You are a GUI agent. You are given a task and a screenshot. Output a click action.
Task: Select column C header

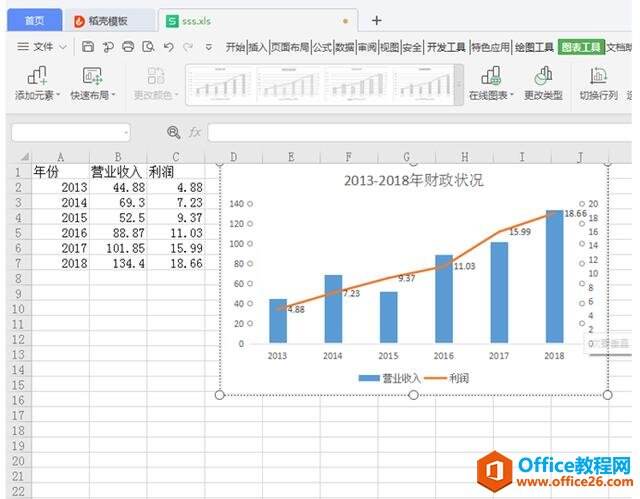[176, 157]
